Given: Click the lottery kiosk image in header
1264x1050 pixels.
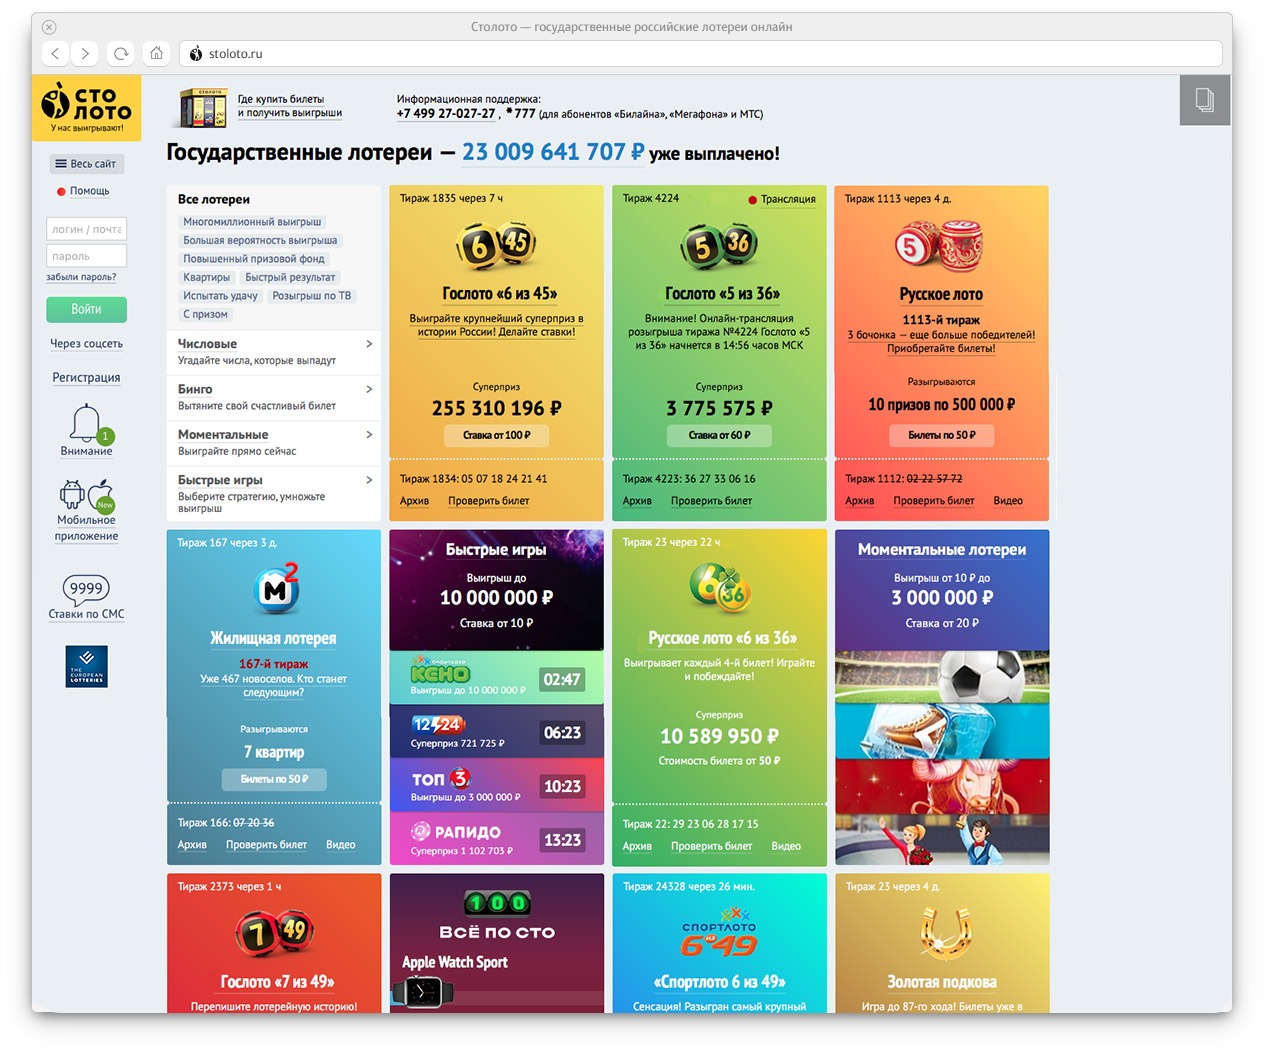Looking at the screenshot, I should click(x=203, y=107).
